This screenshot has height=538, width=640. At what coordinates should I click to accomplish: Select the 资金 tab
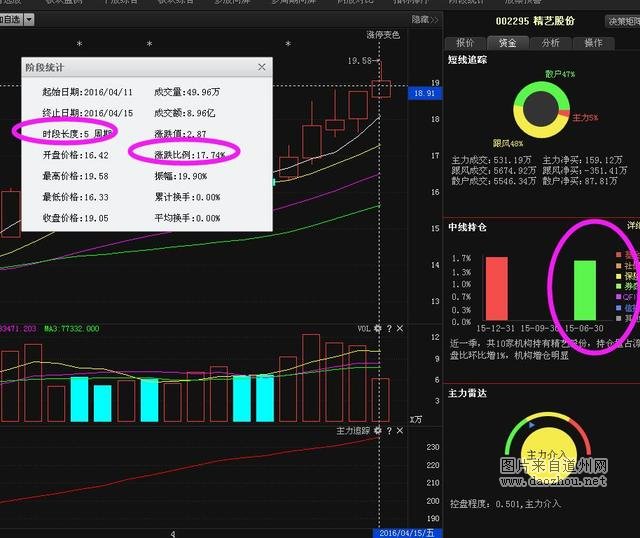(x=507, y=43)
